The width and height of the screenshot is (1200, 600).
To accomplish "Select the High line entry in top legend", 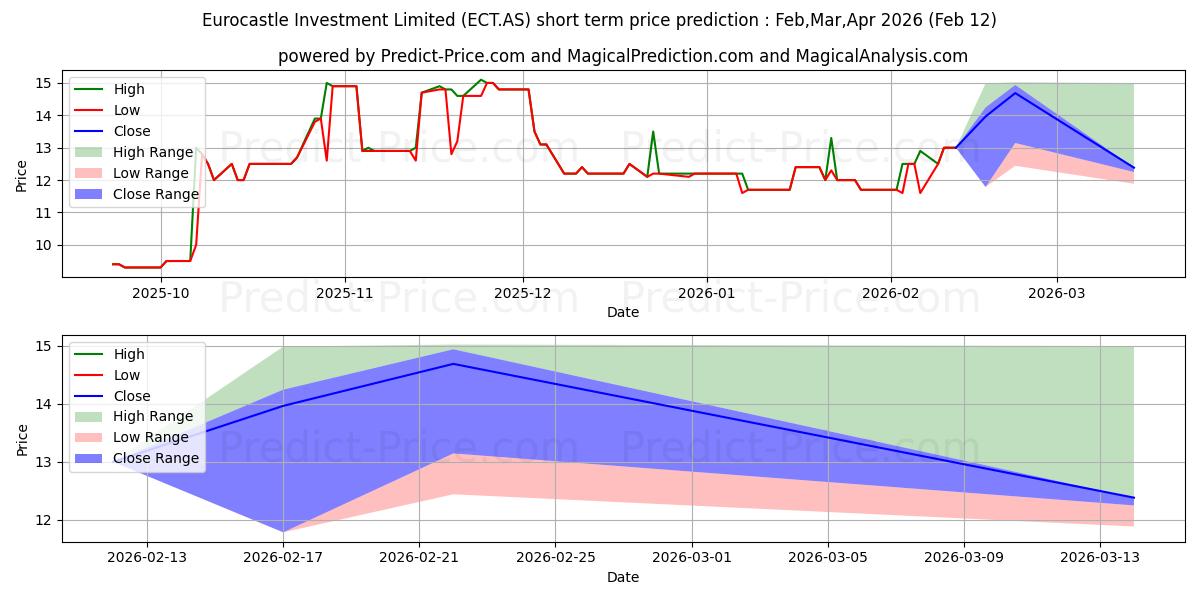I will click(127, 89).
